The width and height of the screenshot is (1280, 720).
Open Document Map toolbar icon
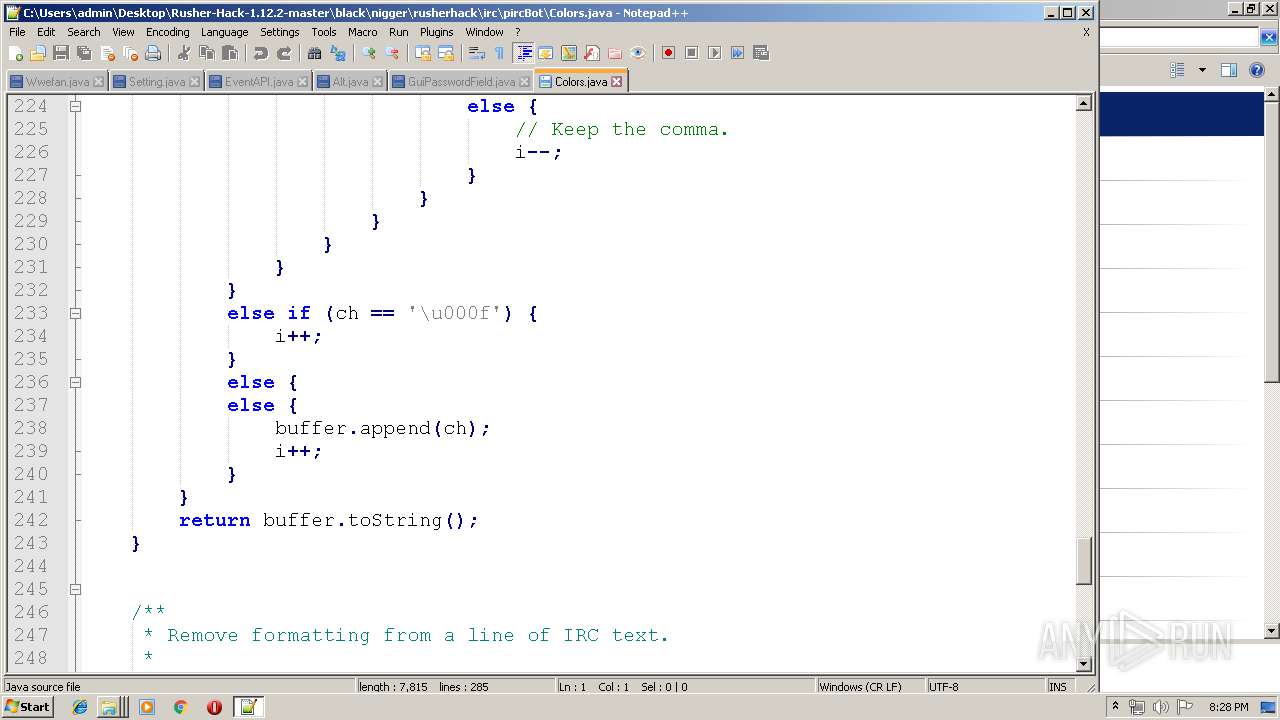point(569,53)
